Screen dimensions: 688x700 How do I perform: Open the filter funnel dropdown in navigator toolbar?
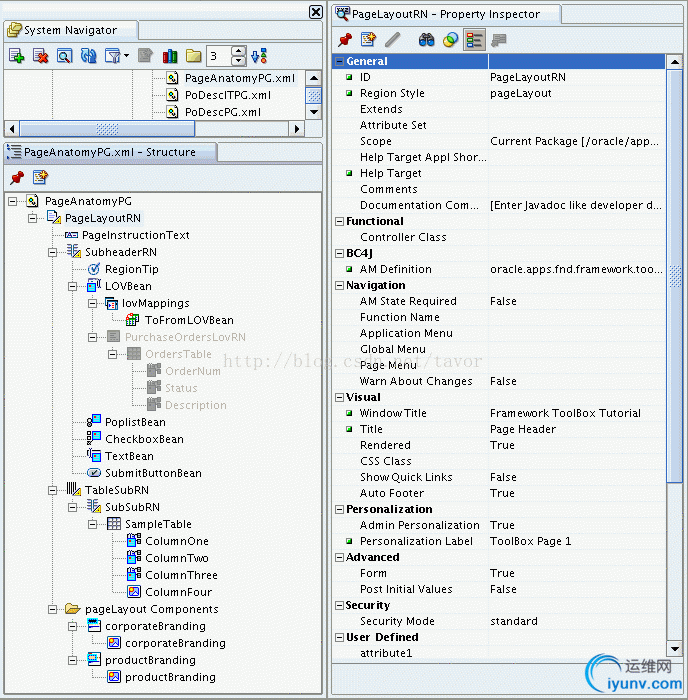coord(116,56)
